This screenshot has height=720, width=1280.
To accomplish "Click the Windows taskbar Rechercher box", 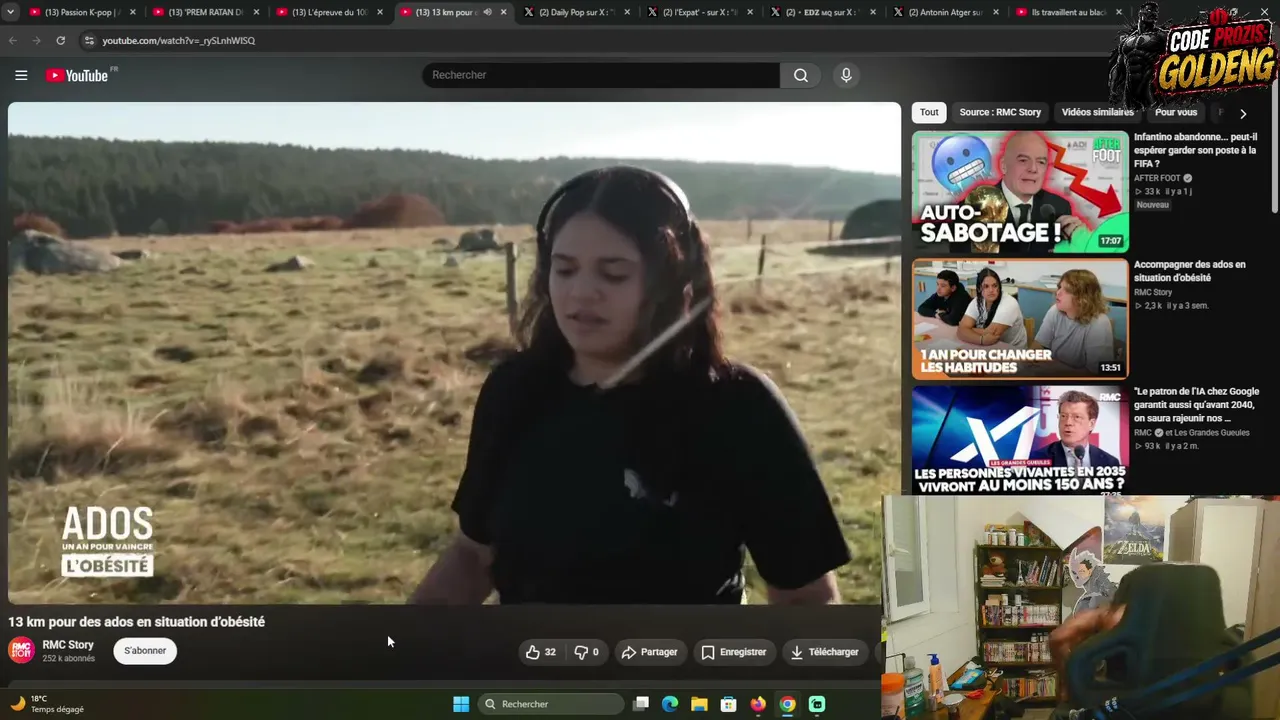I will [550, 704].
